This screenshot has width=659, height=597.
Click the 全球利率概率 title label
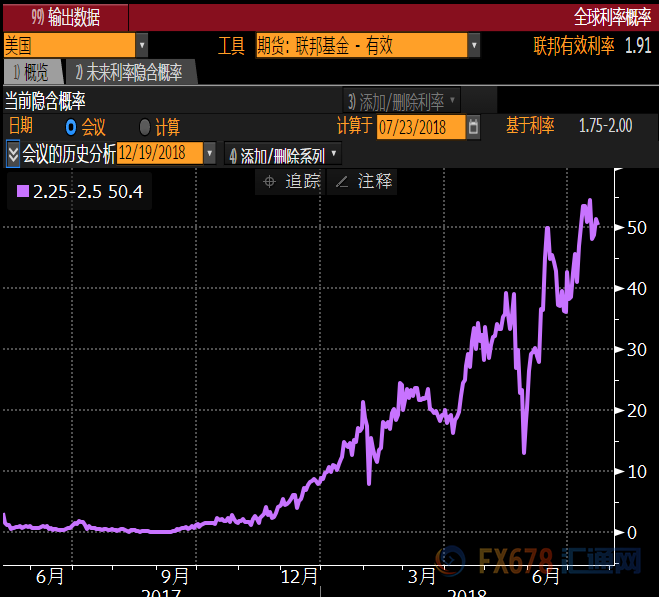coord(613,17)
